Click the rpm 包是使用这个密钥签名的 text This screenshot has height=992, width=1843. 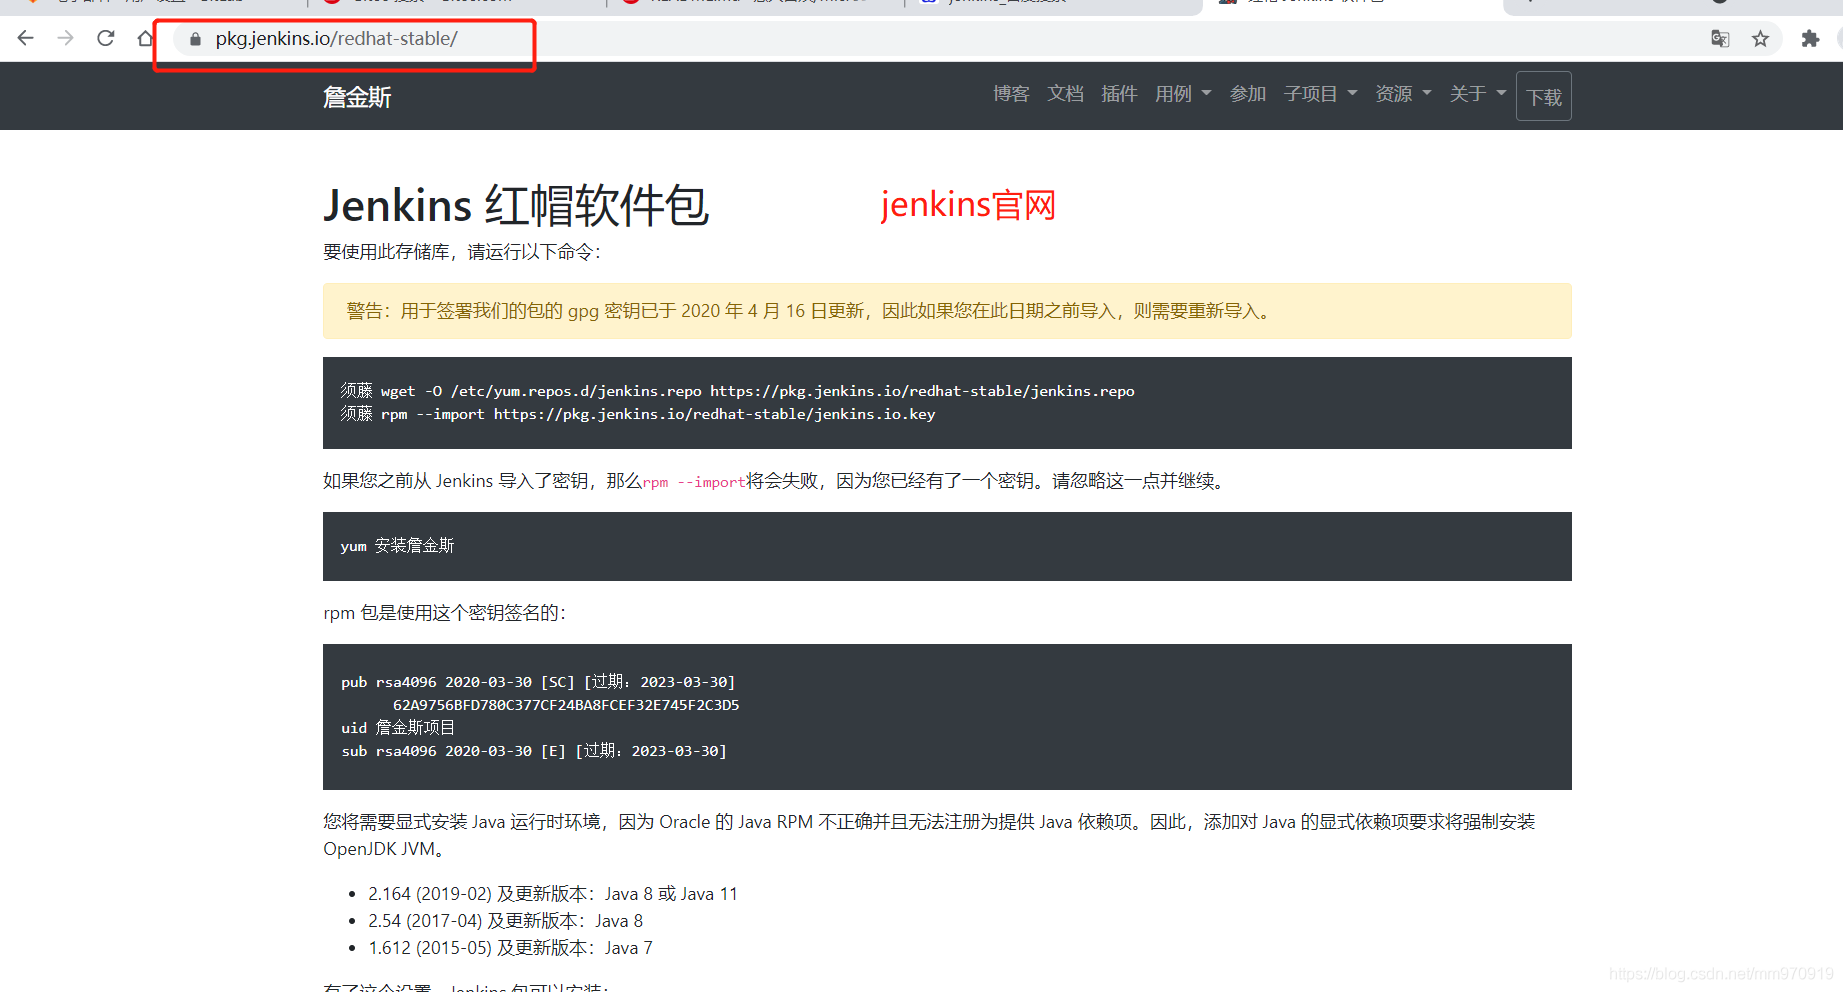click(445, 613)
